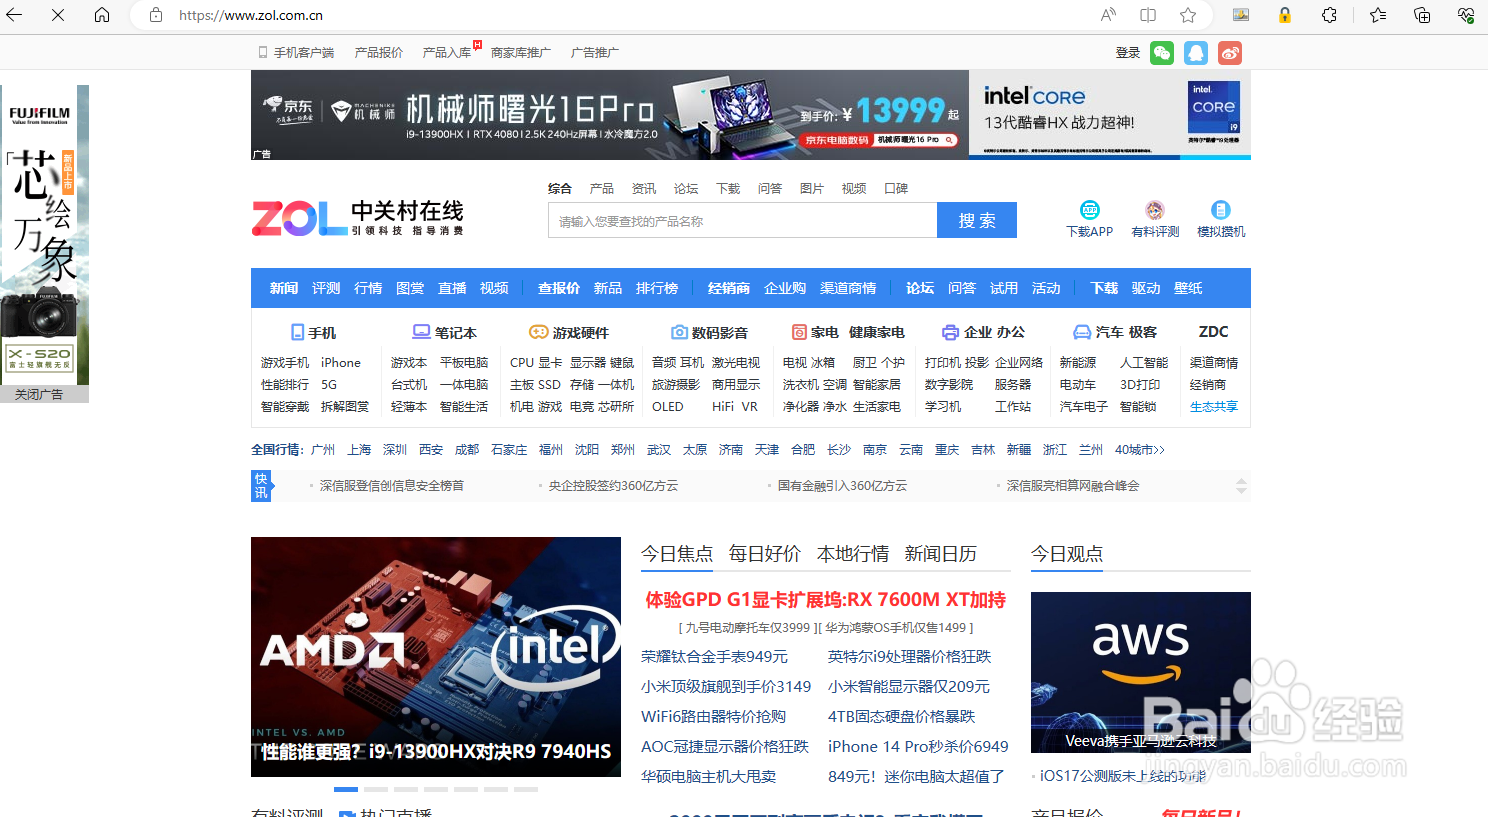Click 手机客户端 phone icon link
This screenshot has height=817, width=1488.
(x=296, y=52)
